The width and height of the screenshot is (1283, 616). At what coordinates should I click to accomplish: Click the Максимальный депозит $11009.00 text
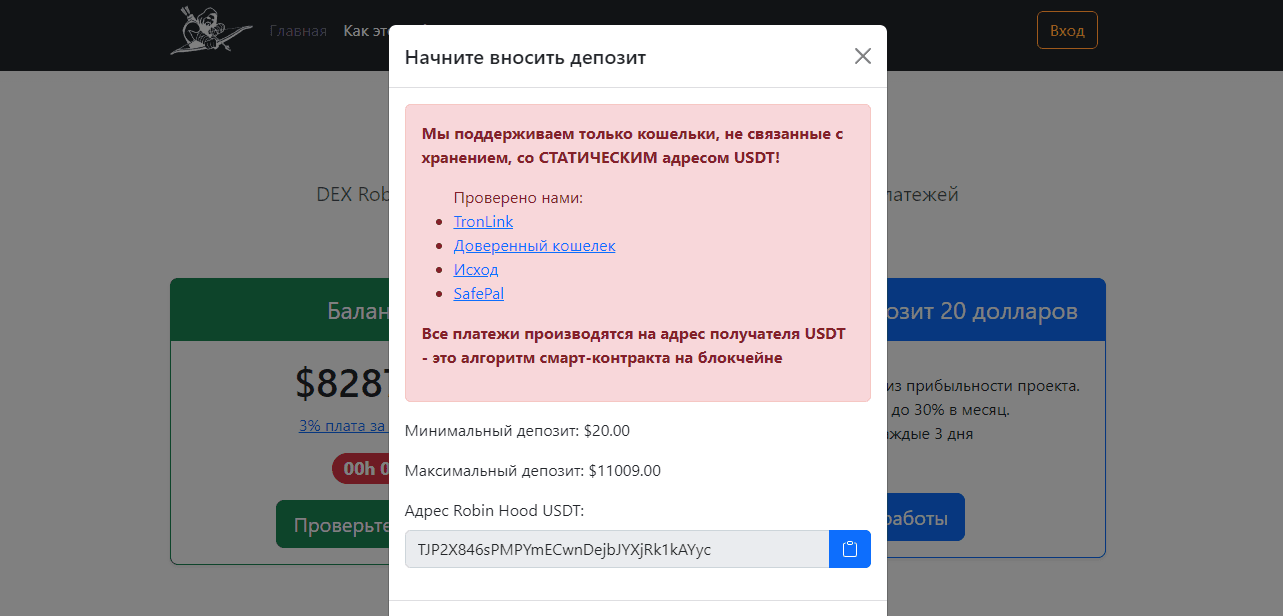pyautogui.click(x=532, y=471)
